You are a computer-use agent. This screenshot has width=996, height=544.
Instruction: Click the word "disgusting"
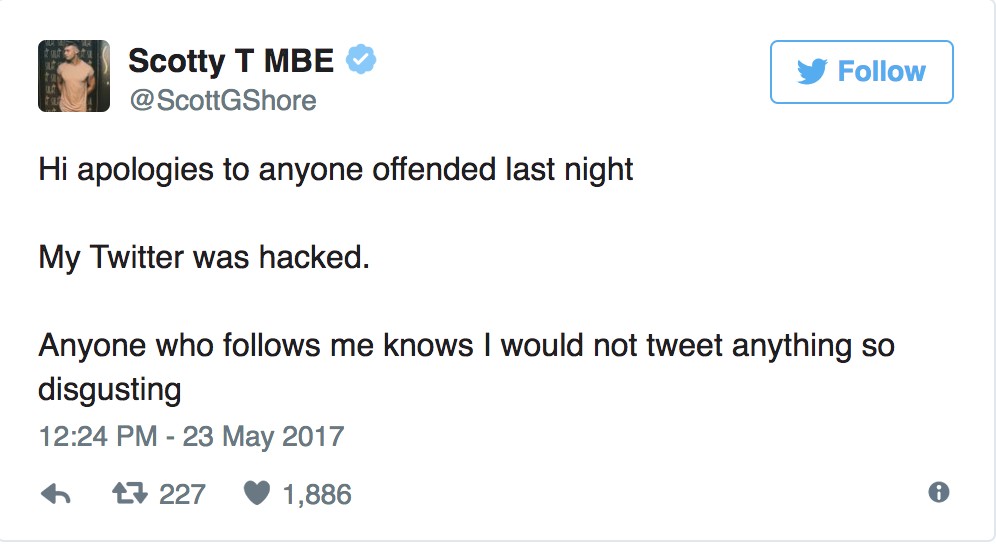110,388
